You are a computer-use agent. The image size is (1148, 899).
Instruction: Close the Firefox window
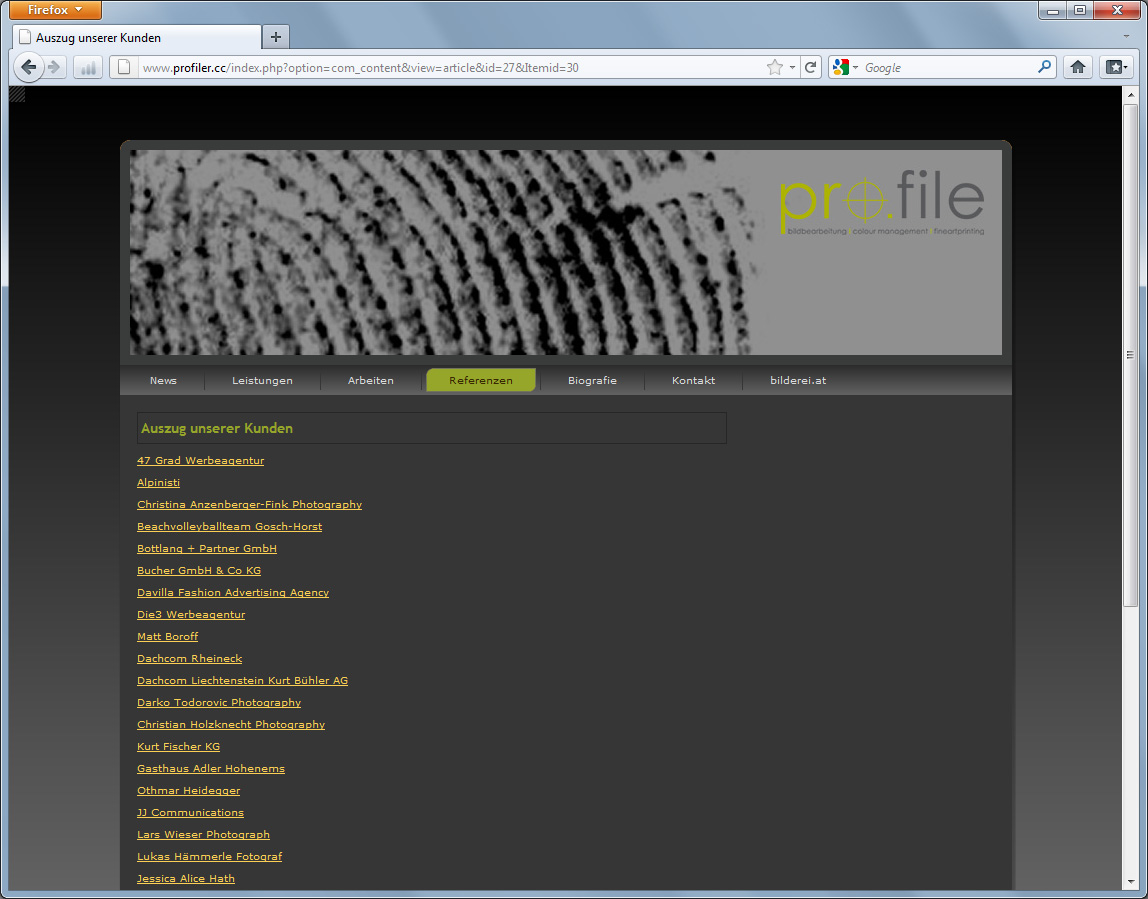1117,10
